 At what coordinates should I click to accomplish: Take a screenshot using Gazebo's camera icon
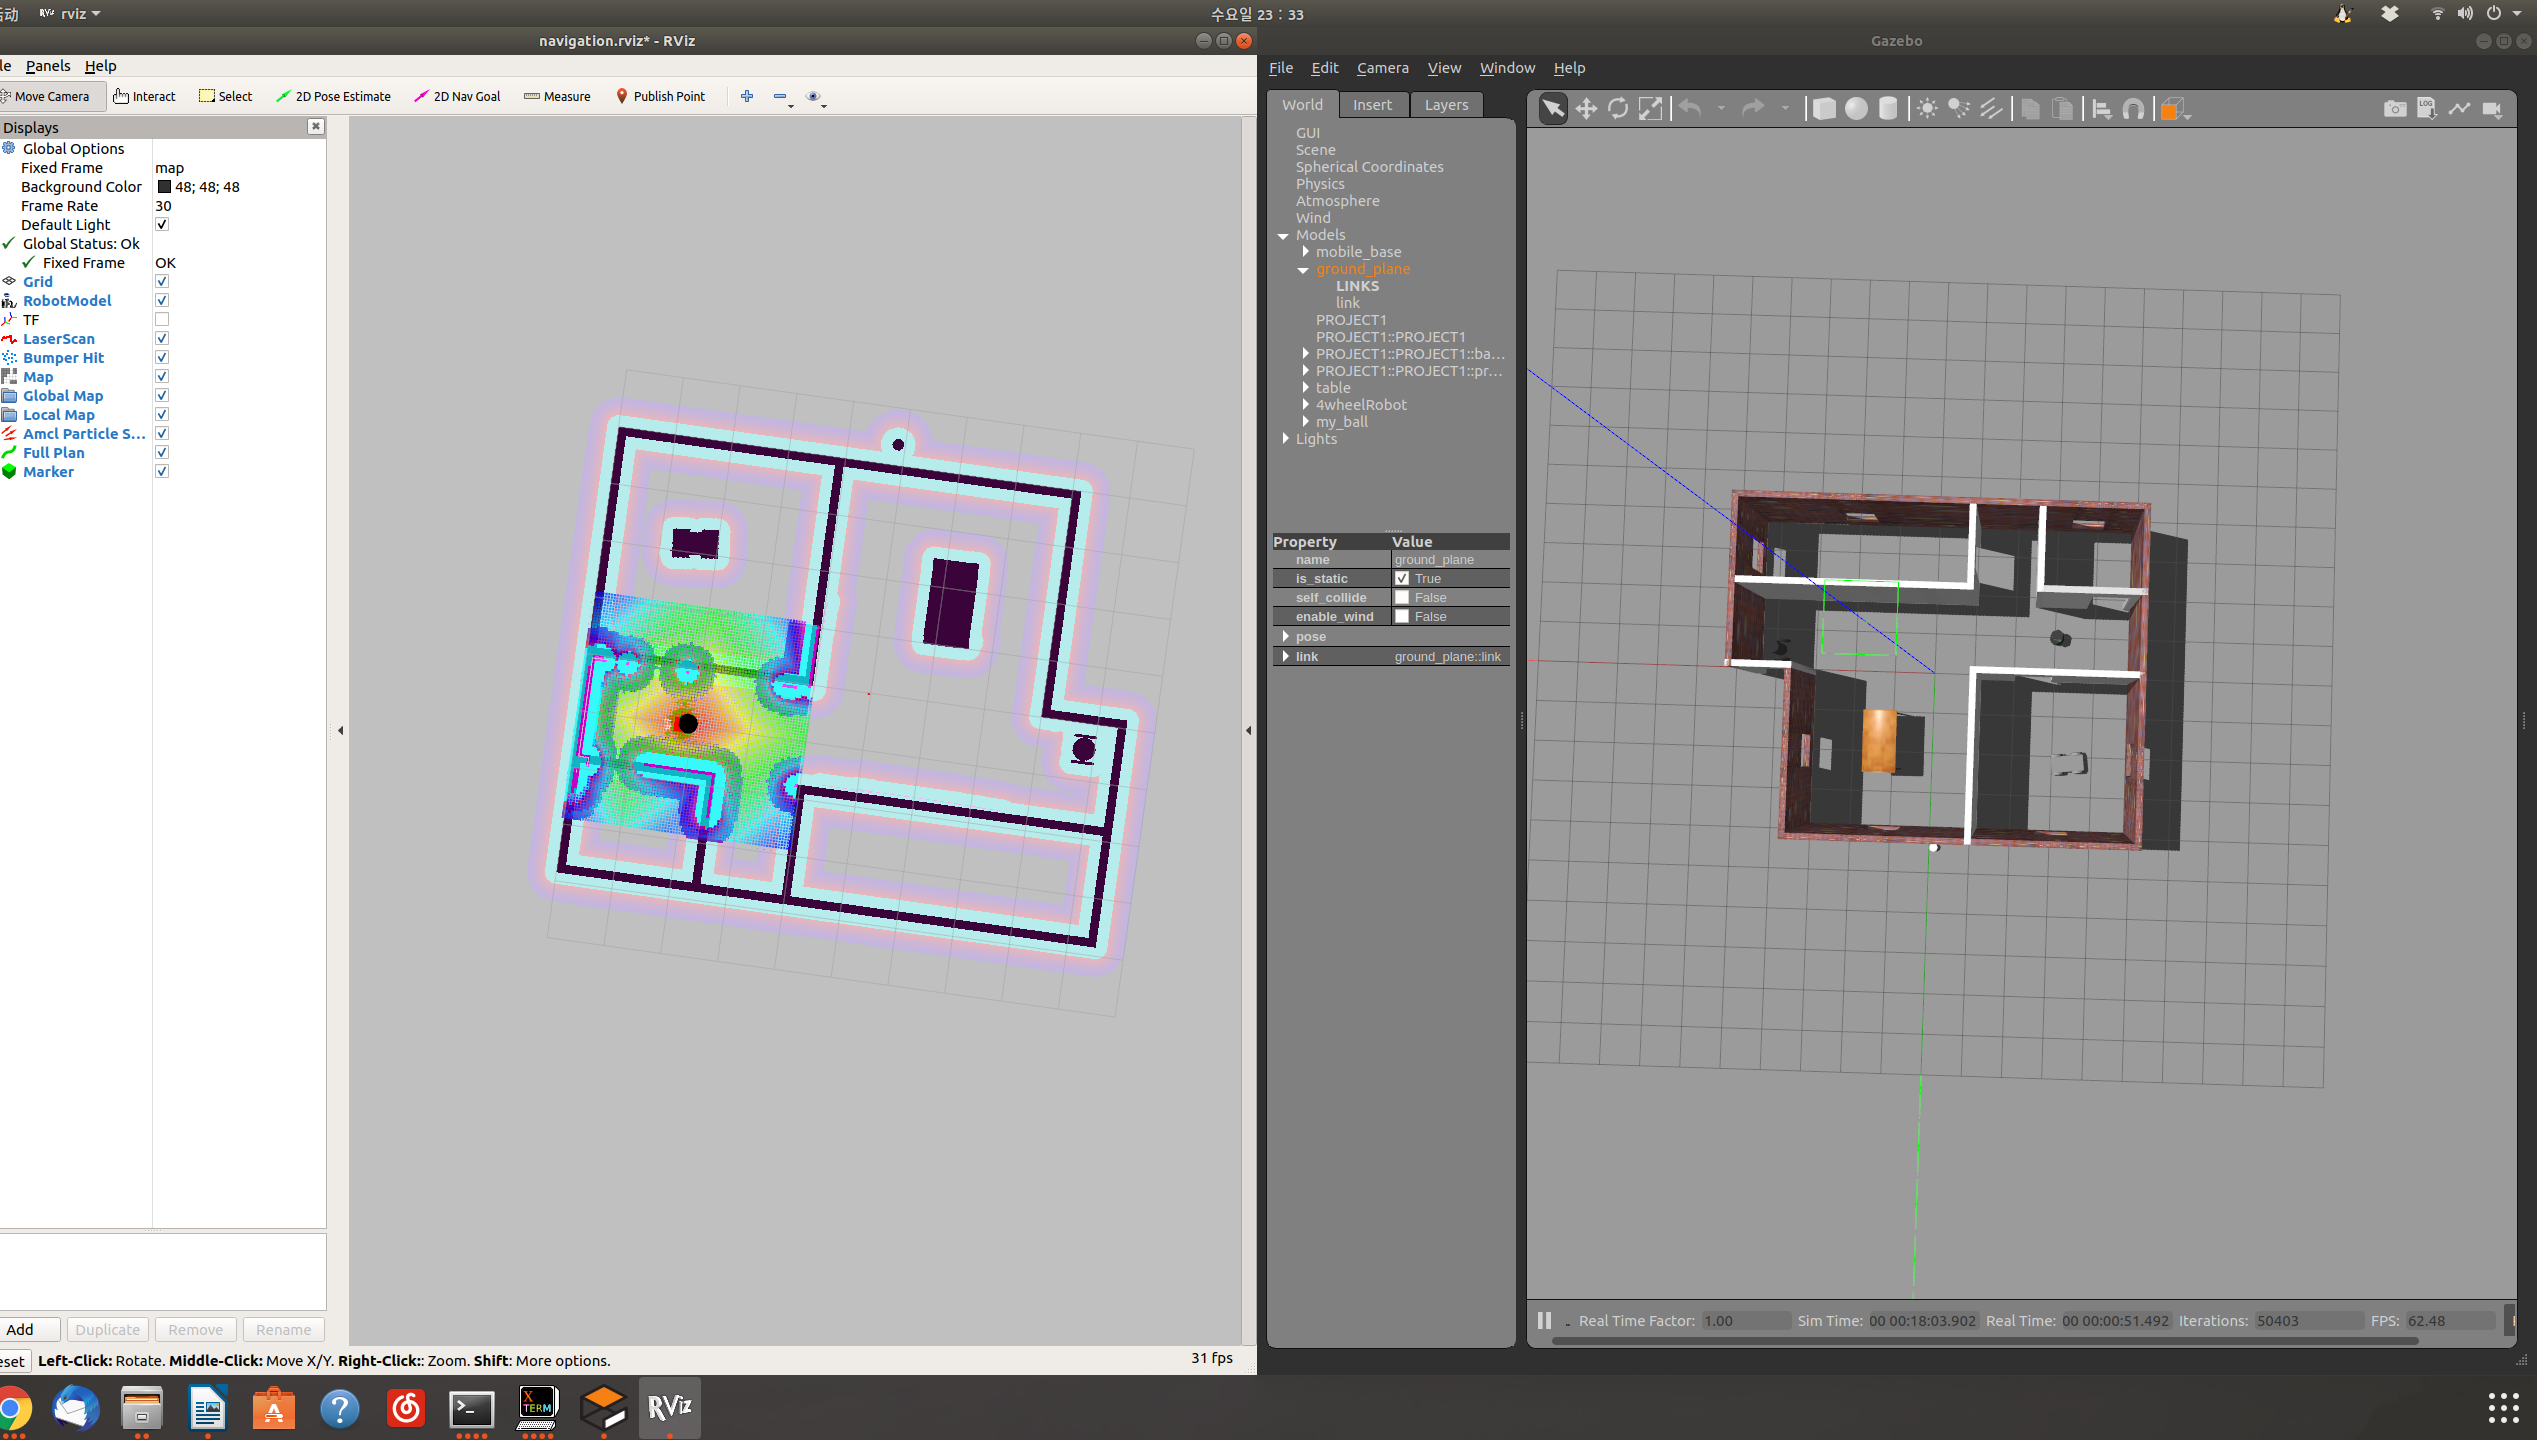pos(2394,108)
